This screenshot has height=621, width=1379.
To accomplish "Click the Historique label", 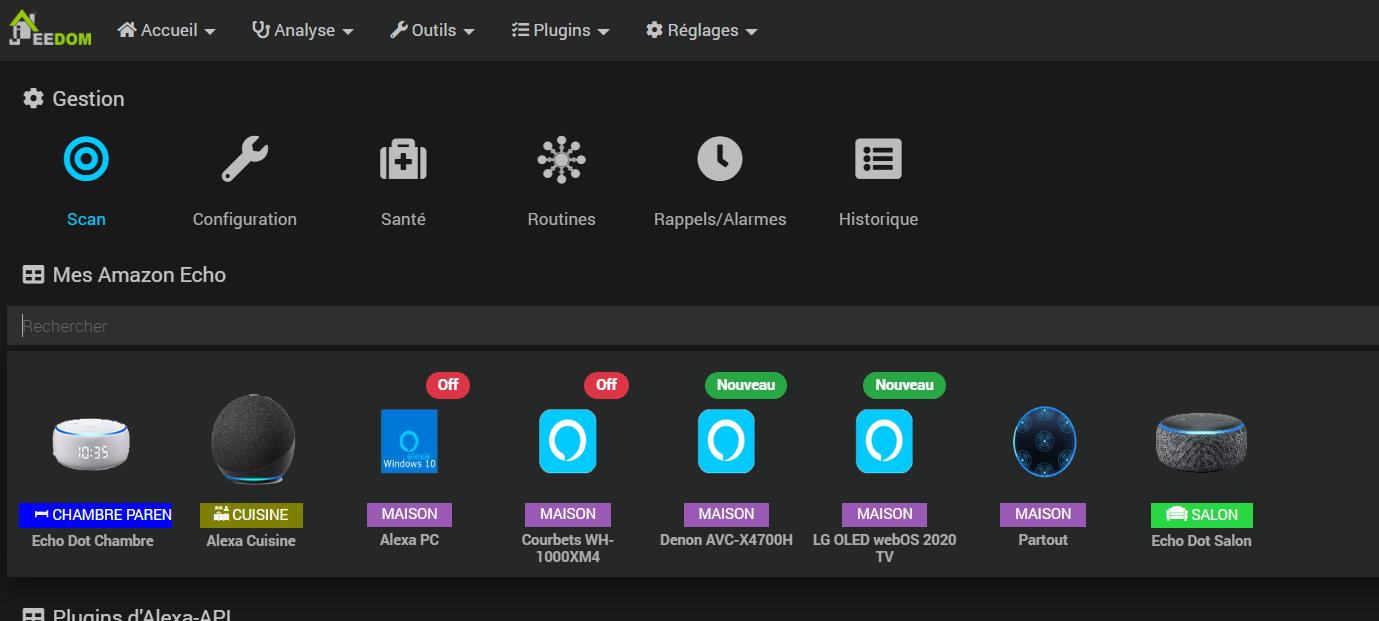I will (x=878, y=219).
